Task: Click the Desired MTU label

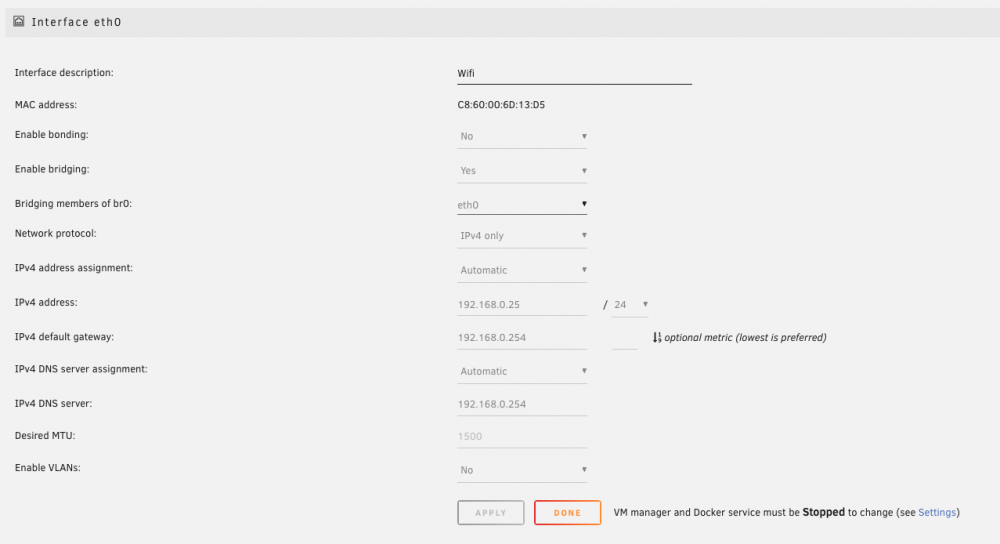Action: coord(45,436)
